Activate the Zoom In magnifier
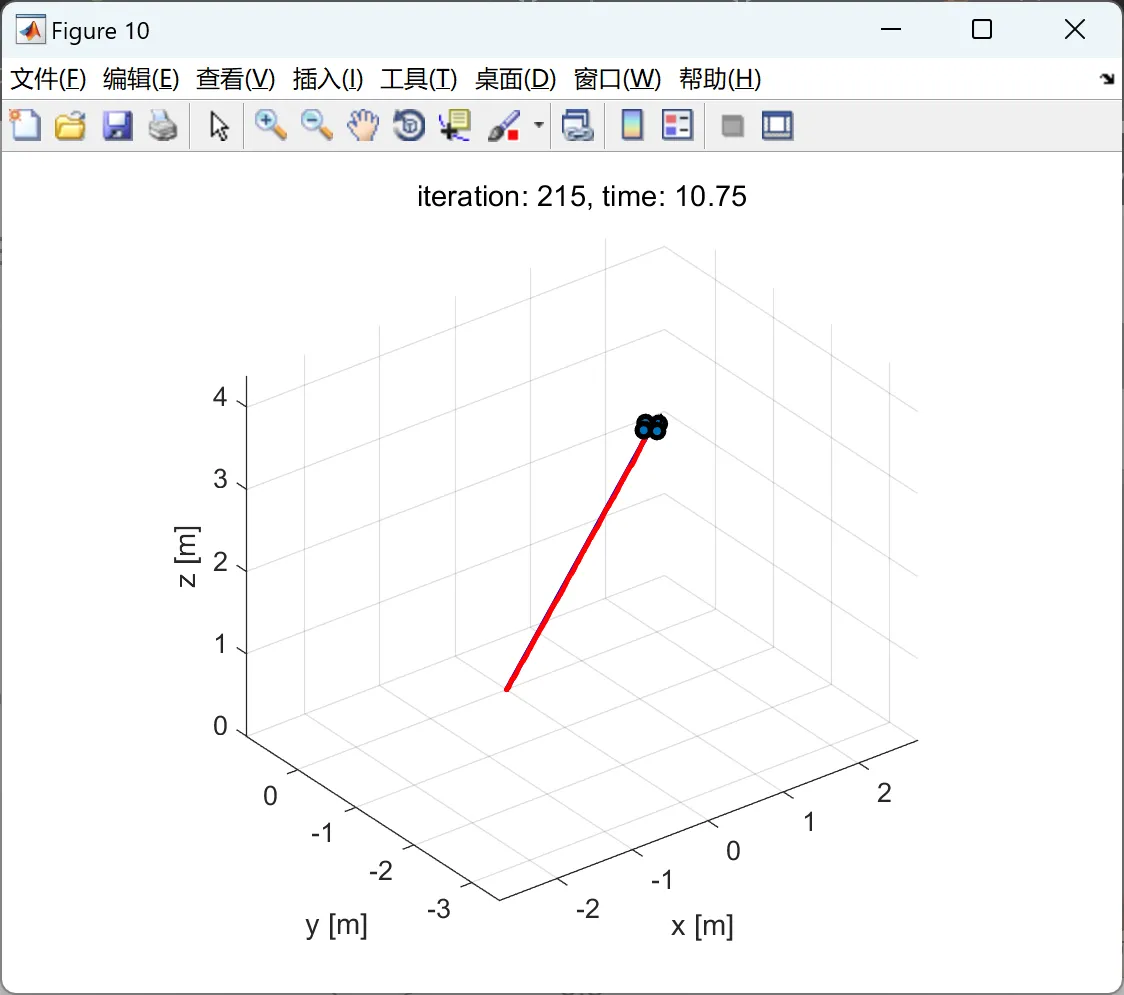1124x995 pixels. click(270, 125)
